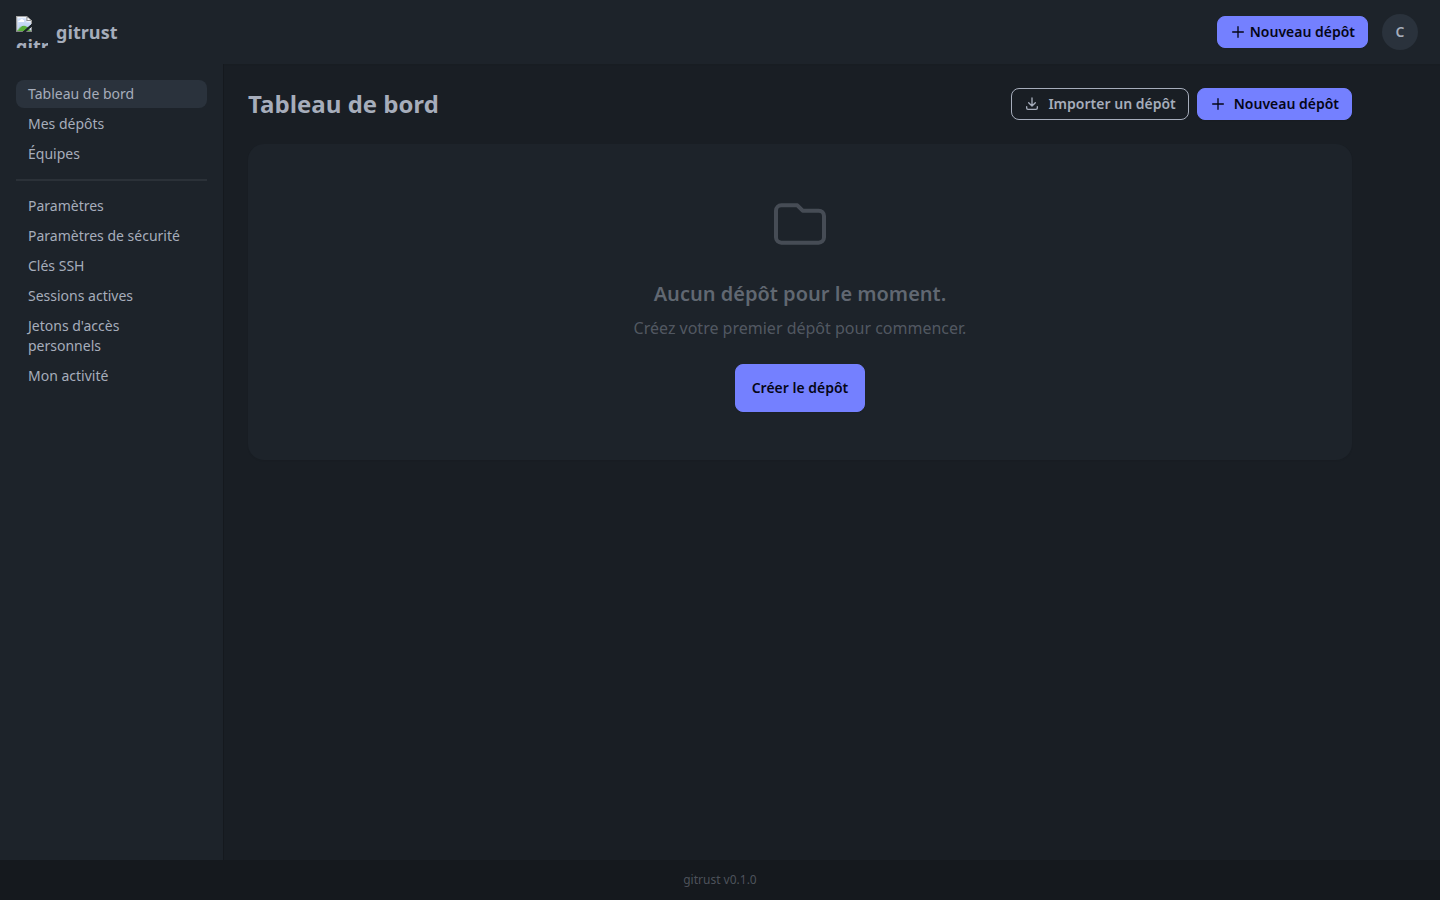Viewport: 1440px width, 900px height.
Task: Click the plus icon in header Nouveau dépôt
Action: click(1238, 32)
